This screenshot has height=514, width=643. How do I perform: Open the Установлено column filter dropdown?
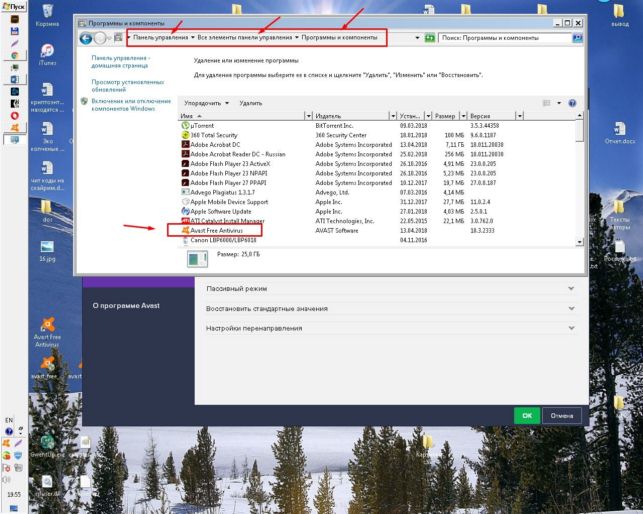(x=428, y=116)
